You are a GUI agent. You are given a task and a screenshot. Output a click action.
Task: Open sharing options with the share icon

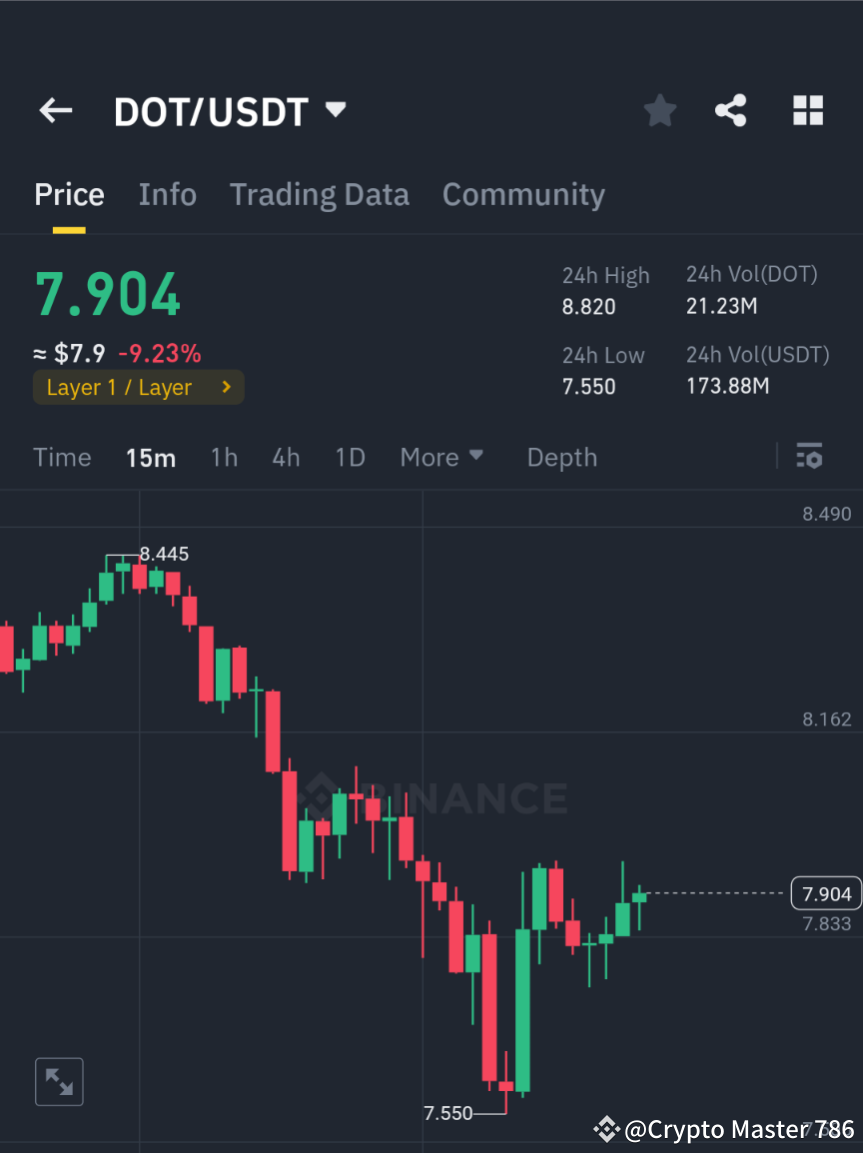pyautogui.click(x=731, y=110)
